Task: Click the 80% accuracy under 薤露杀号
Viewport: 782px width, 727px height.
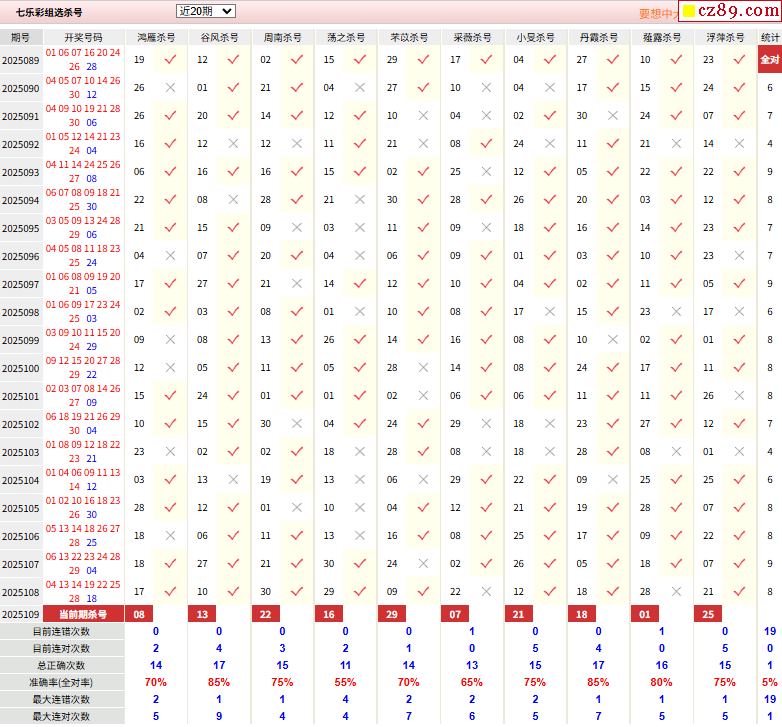Action: [661, 682]
